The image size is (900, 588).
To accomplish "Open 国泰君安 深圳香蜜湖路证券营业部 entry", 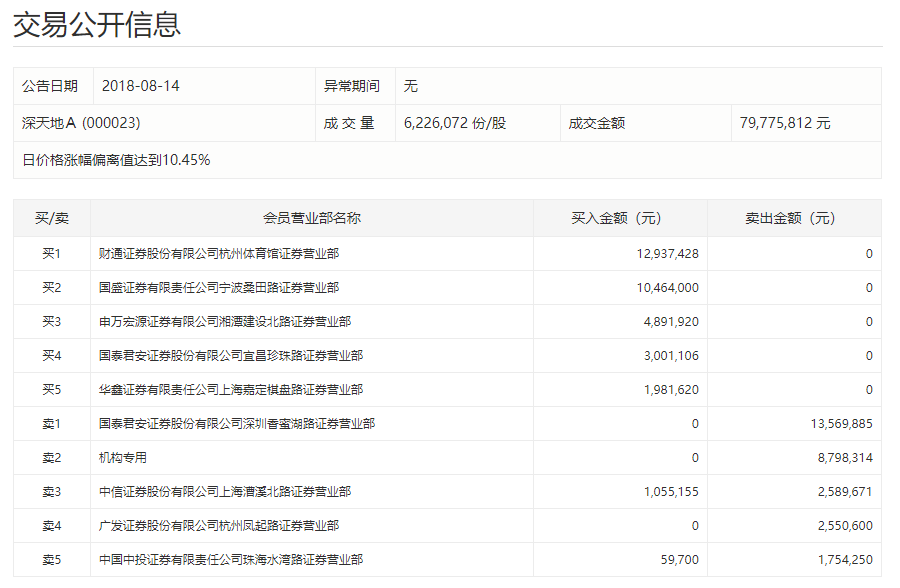I will tap(237, 424).
